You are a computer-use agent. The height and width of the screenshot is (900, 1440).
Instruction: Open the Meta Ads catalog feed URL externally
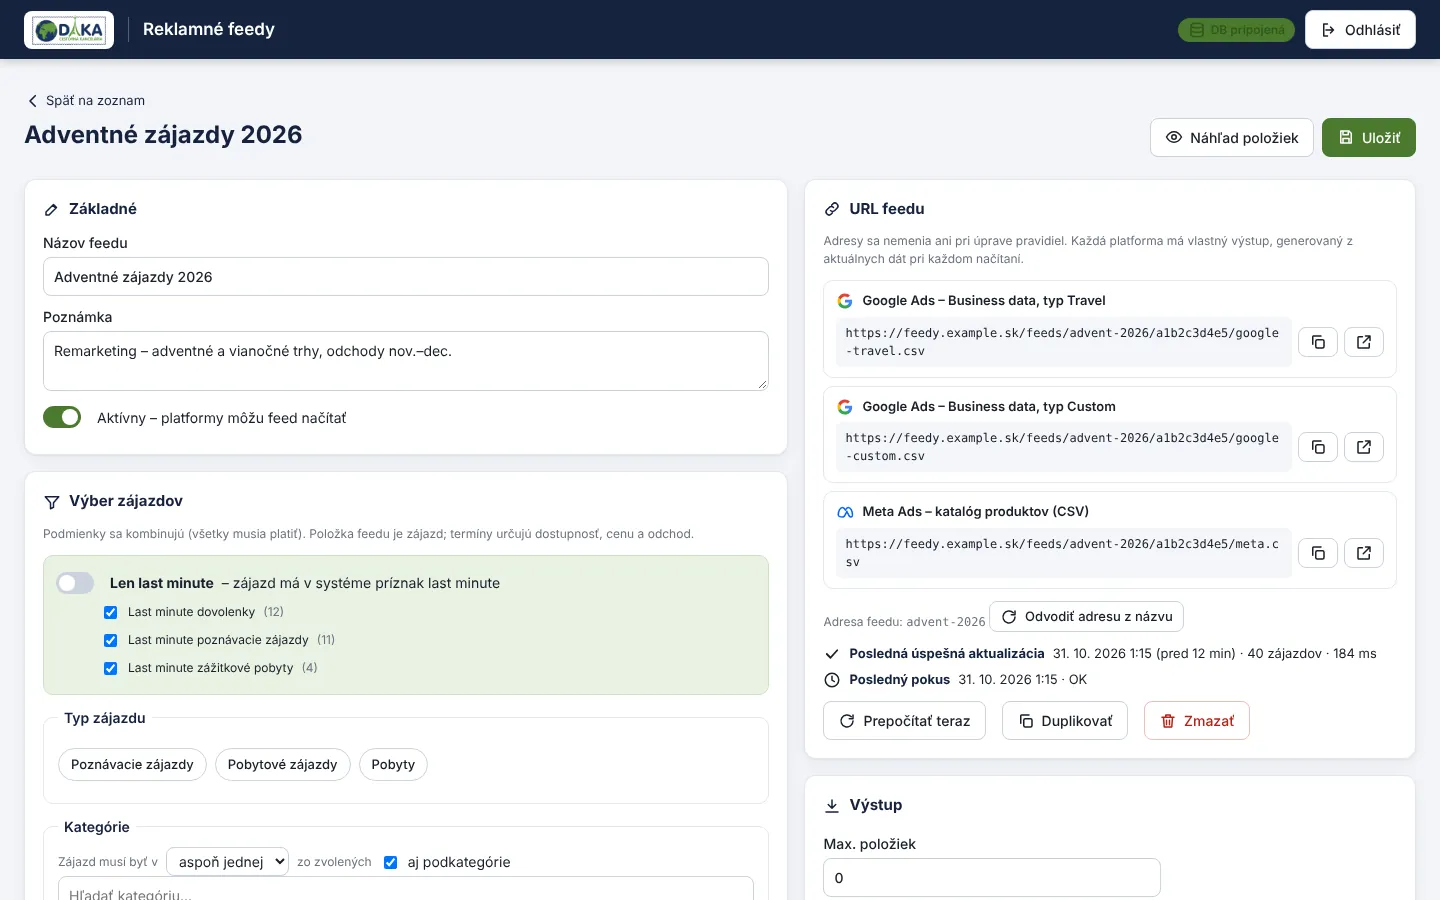point(1364,553)
